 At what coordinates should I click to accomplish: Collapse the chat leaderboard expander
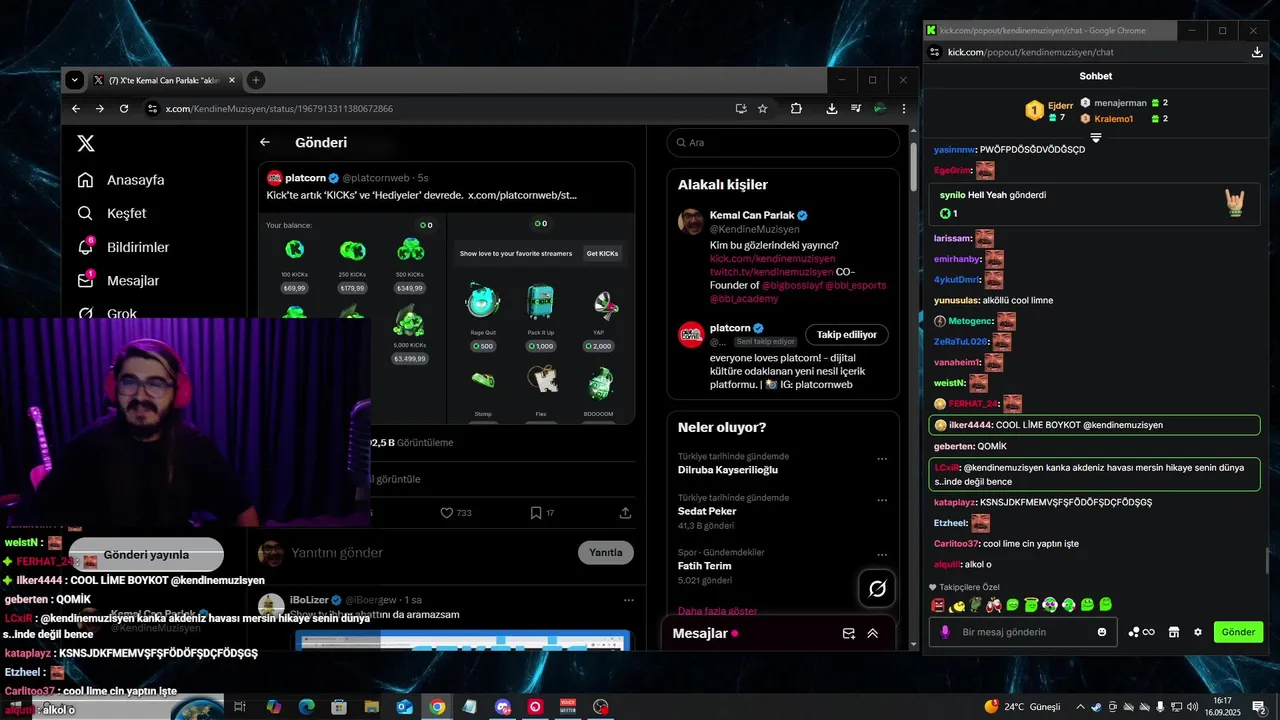[x=1095, y=137]
